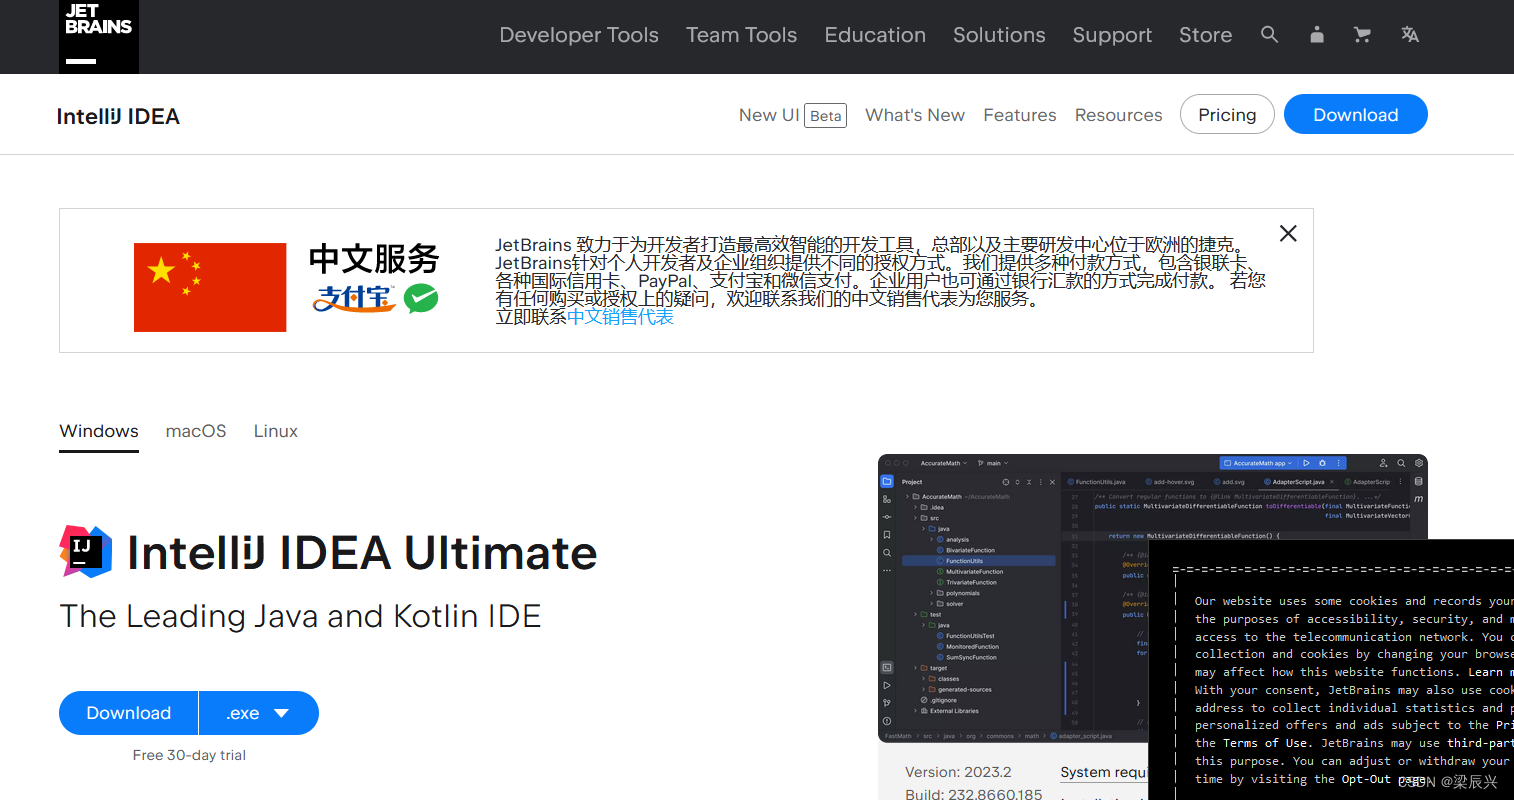Viewport: 1514px width, 800px height.
Task: Click the Version: 2023.2 text
Action: coord(958,772)
